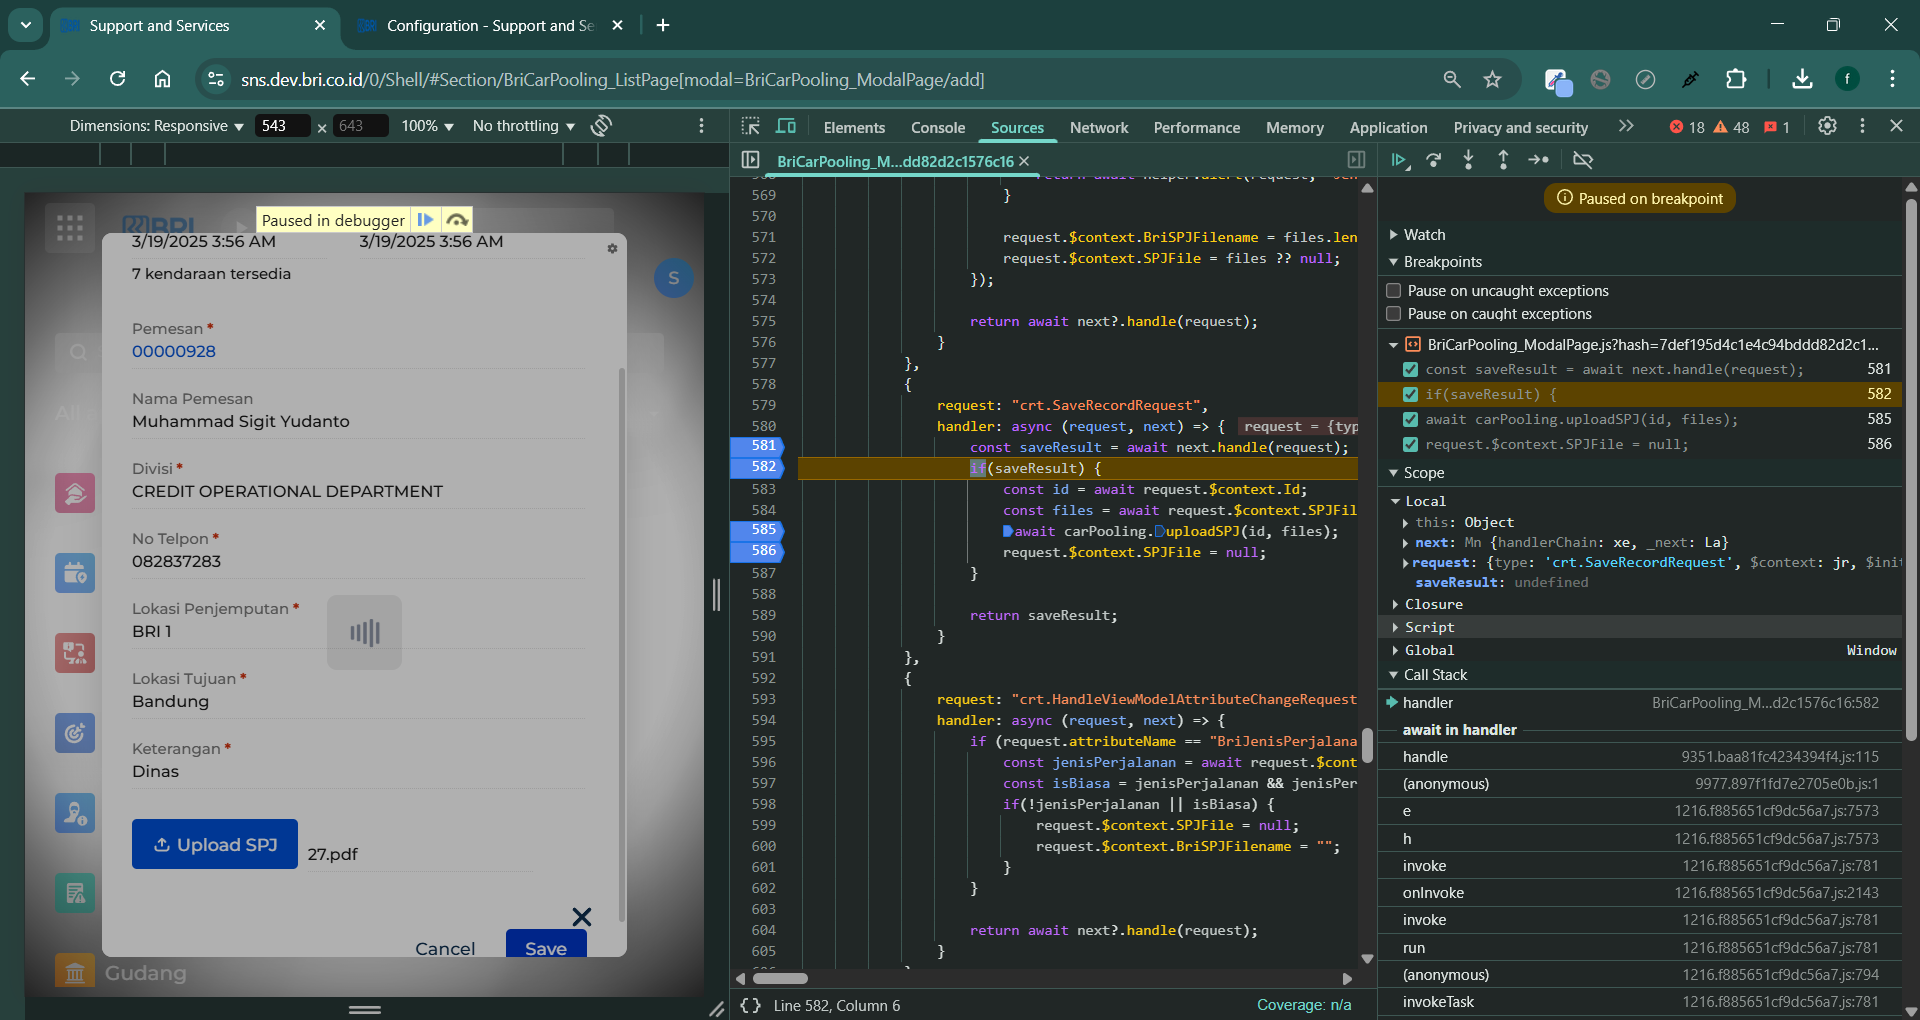Screen dimensions: 1920x1020
Task: Open the 100% zoom dropdown
Action: coord(427,126)
